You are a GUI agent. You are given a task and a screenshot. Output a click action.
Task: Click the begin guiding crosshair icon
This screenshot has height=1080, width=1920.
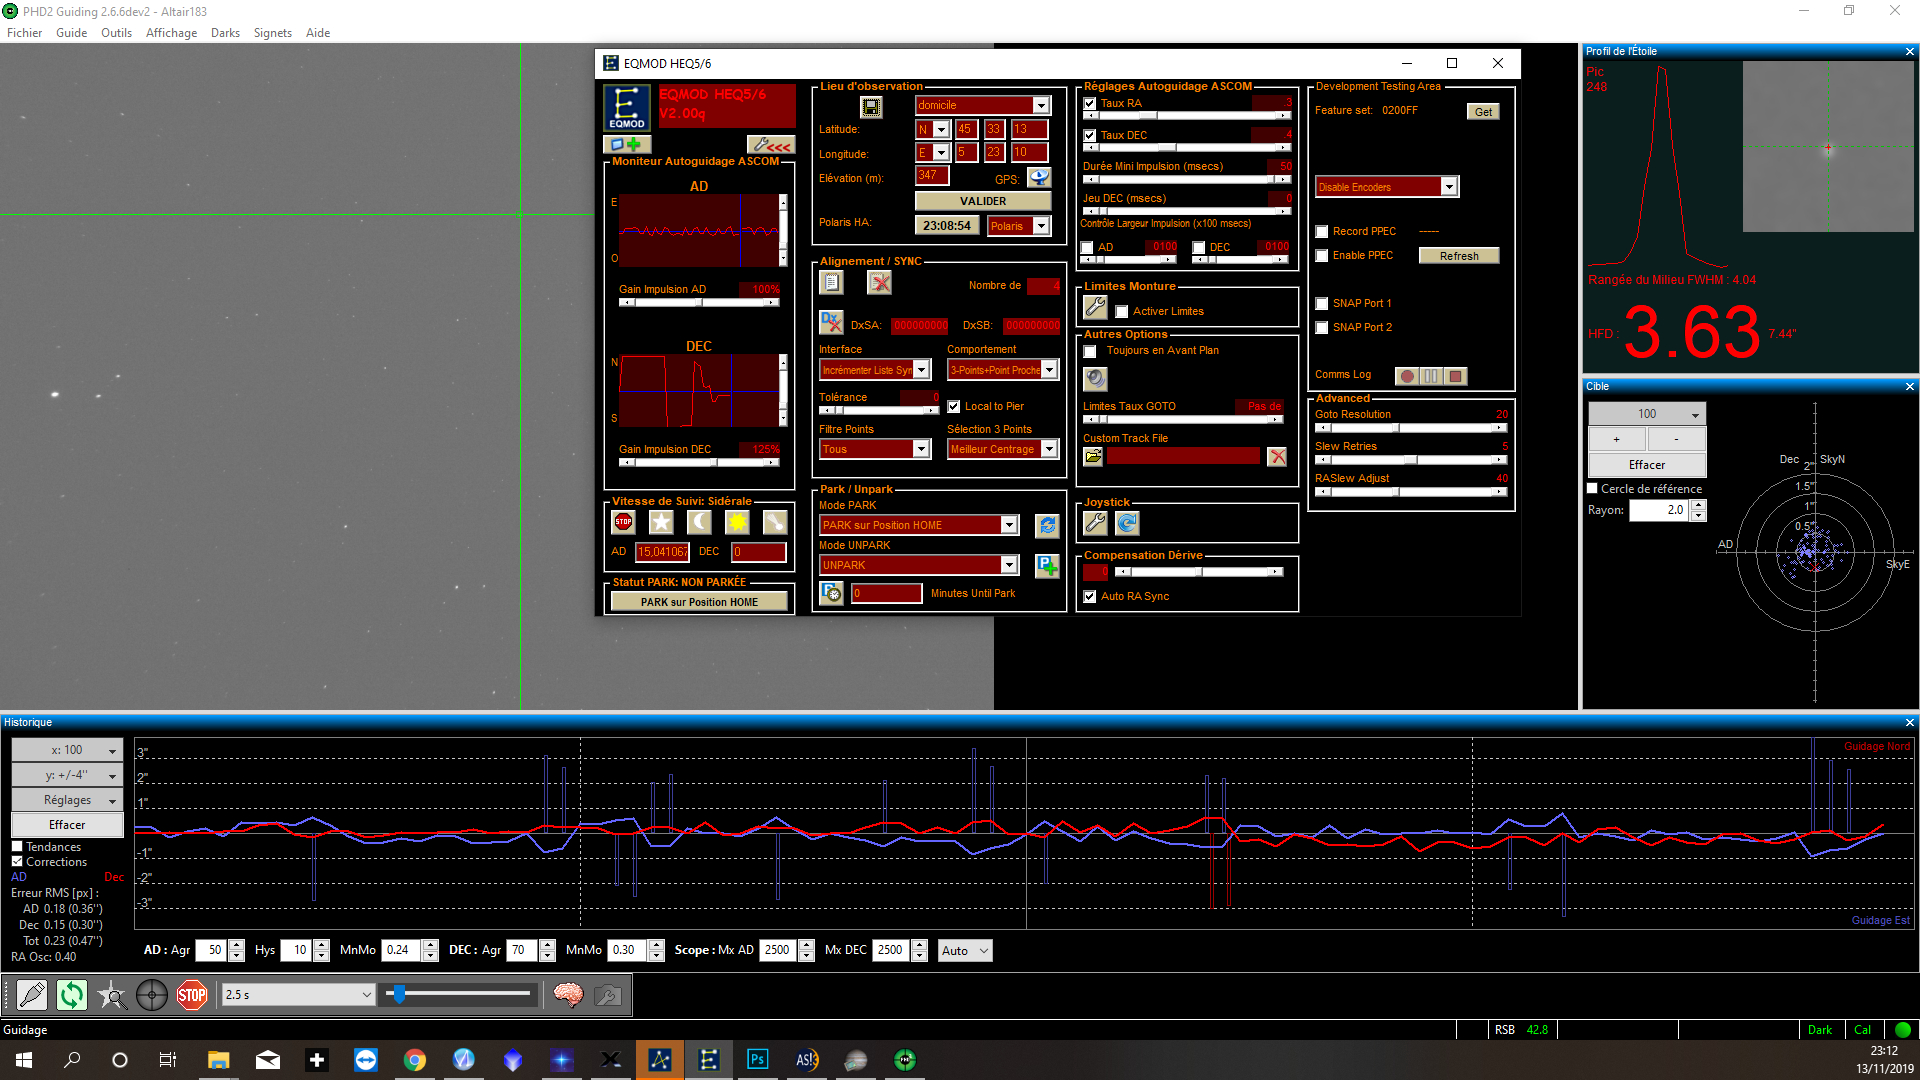[x=152, y=995]
